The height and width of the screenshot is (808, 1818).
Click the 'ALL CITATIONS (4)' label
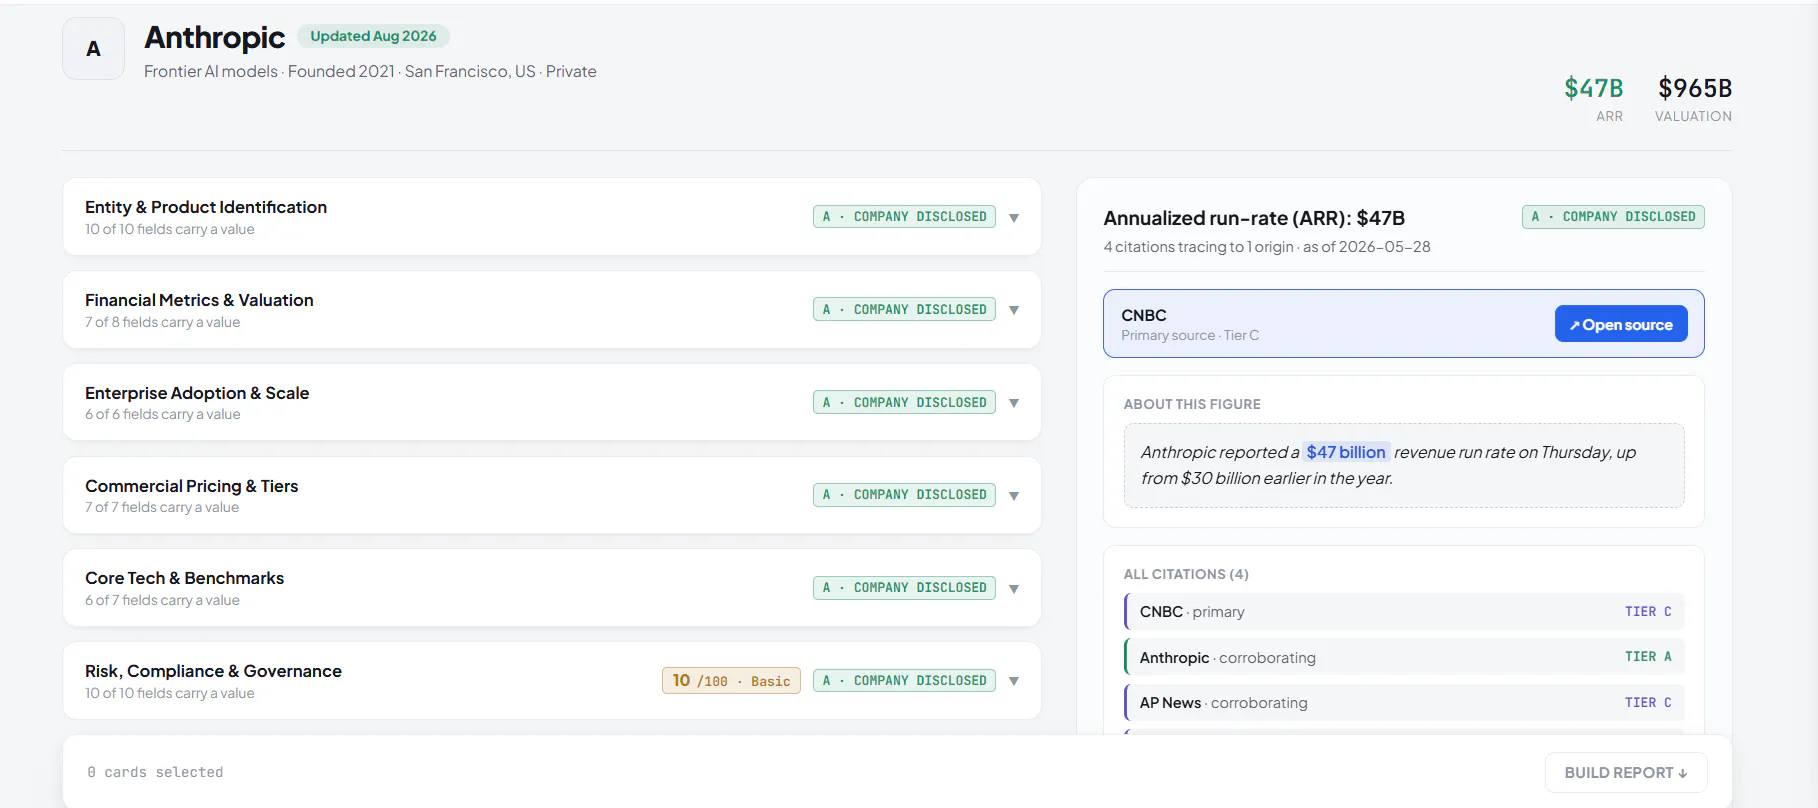click(1186, 574)
